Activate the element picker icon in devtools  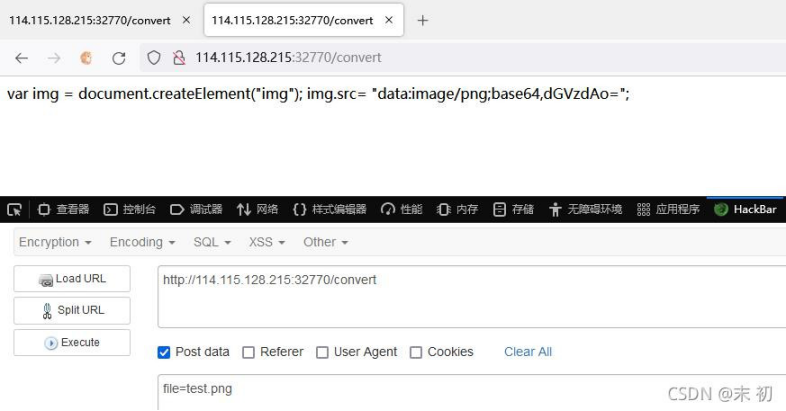pos(15,210)
